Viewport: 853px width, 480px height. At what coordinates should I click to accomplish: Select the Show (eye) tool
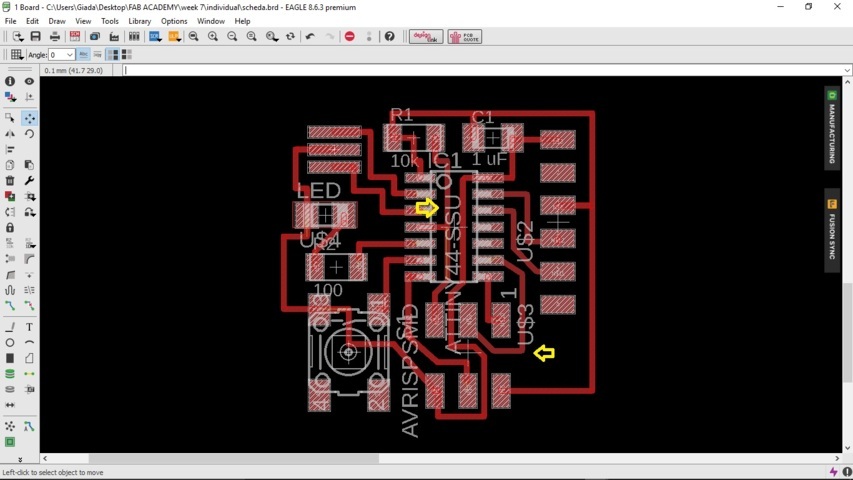pyautogui.click(x=29, y=81)
